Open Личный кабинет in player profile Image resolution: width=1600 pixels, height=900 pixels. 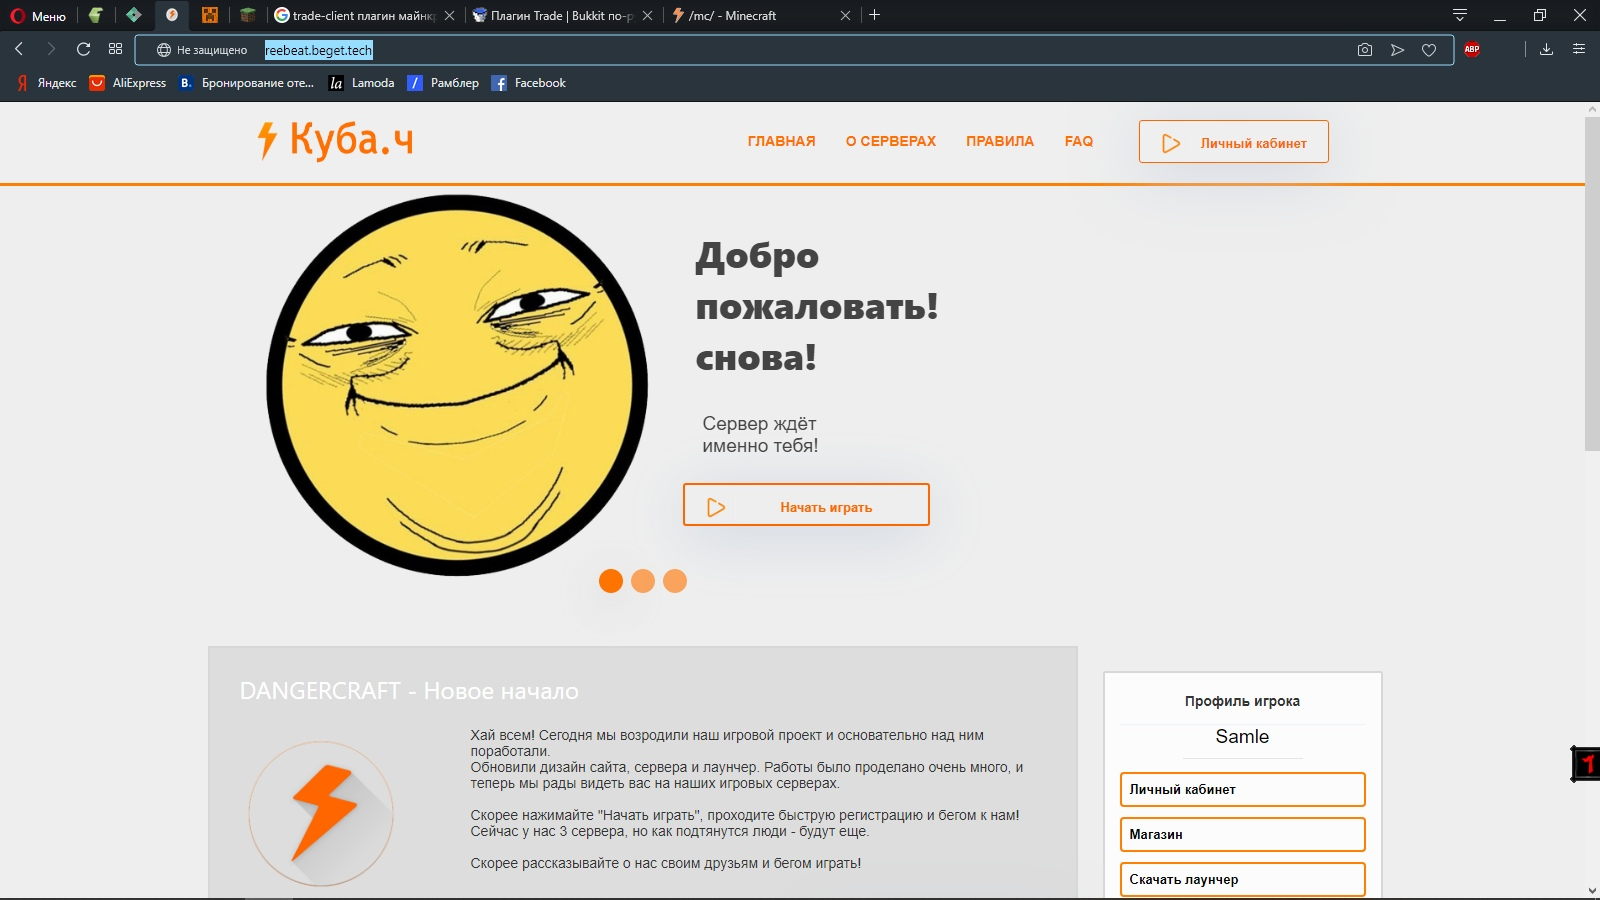[1243, 789]
